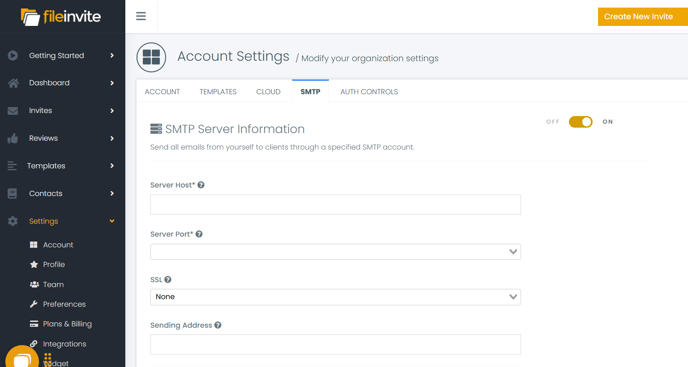Open Reviews in the sidebar
688x367 pixels.
tap(43, 138)
